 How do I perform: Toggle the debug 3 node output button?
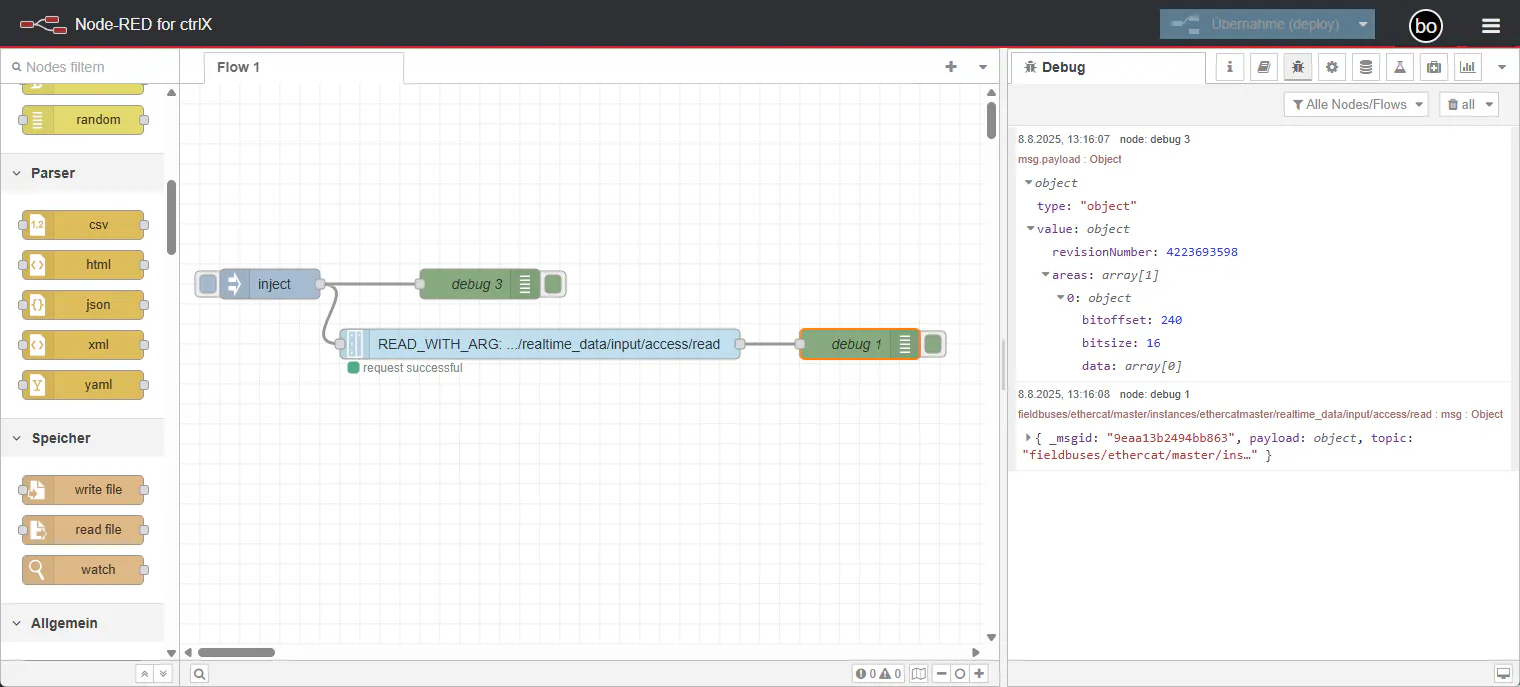click(x=553, y=284)
